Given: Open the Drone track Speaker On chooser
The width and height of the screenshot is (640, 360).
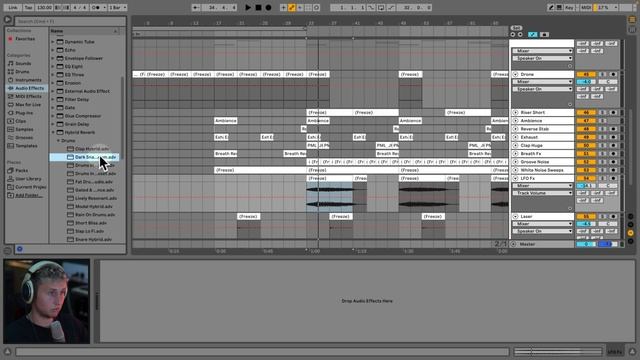Looking at the screenshot, I should tap(542, 89).
